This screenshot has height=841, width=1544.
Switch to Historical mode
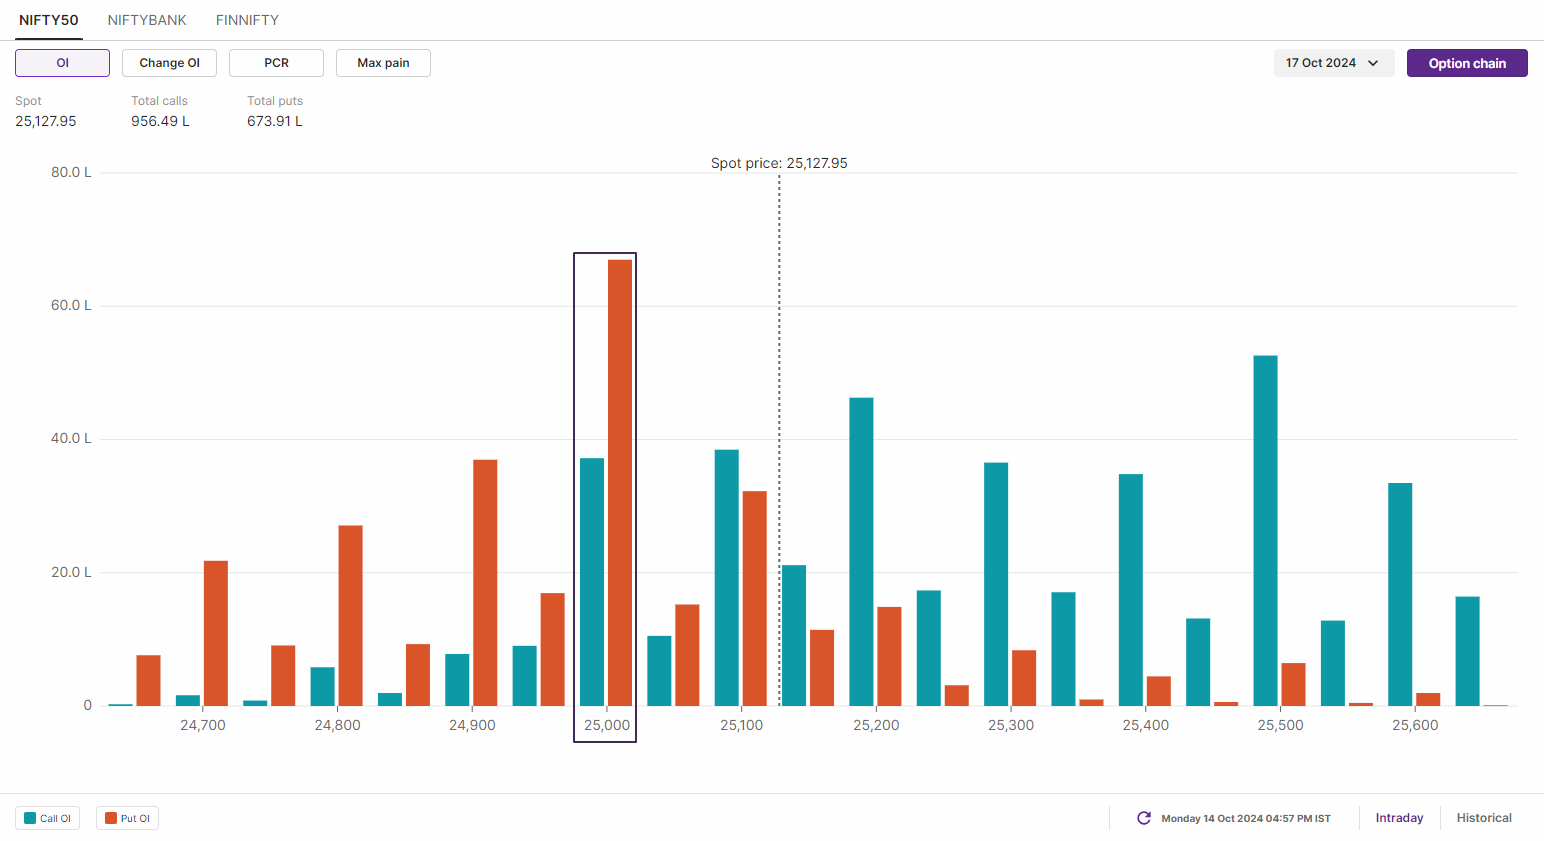(x=1484, y=818)
